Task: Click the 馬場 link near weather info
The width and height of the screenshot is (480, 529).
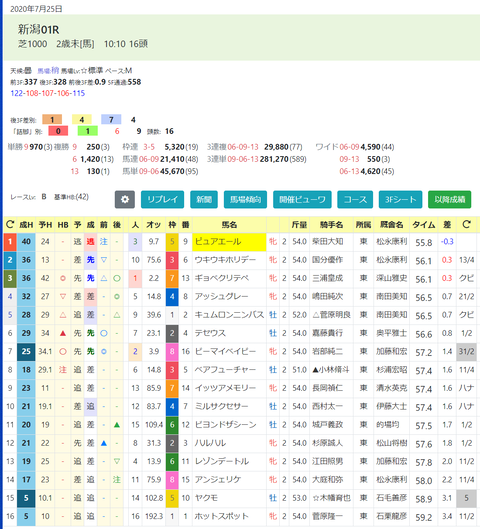Action: pyautogui.click(x=48, y=71)
